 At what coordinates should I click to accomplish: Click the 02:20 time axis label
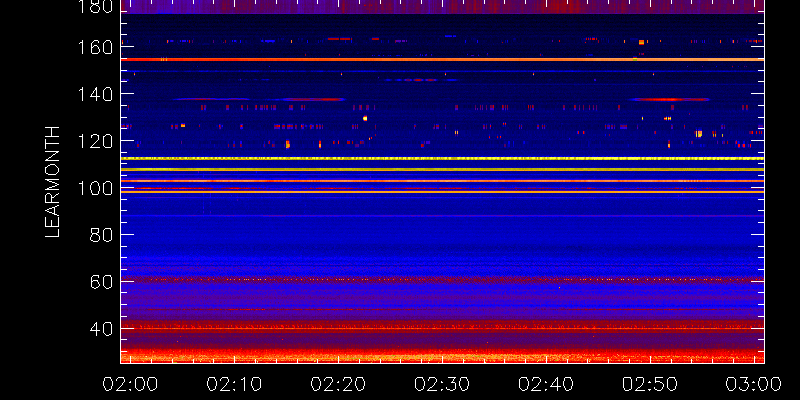(338, 384)
